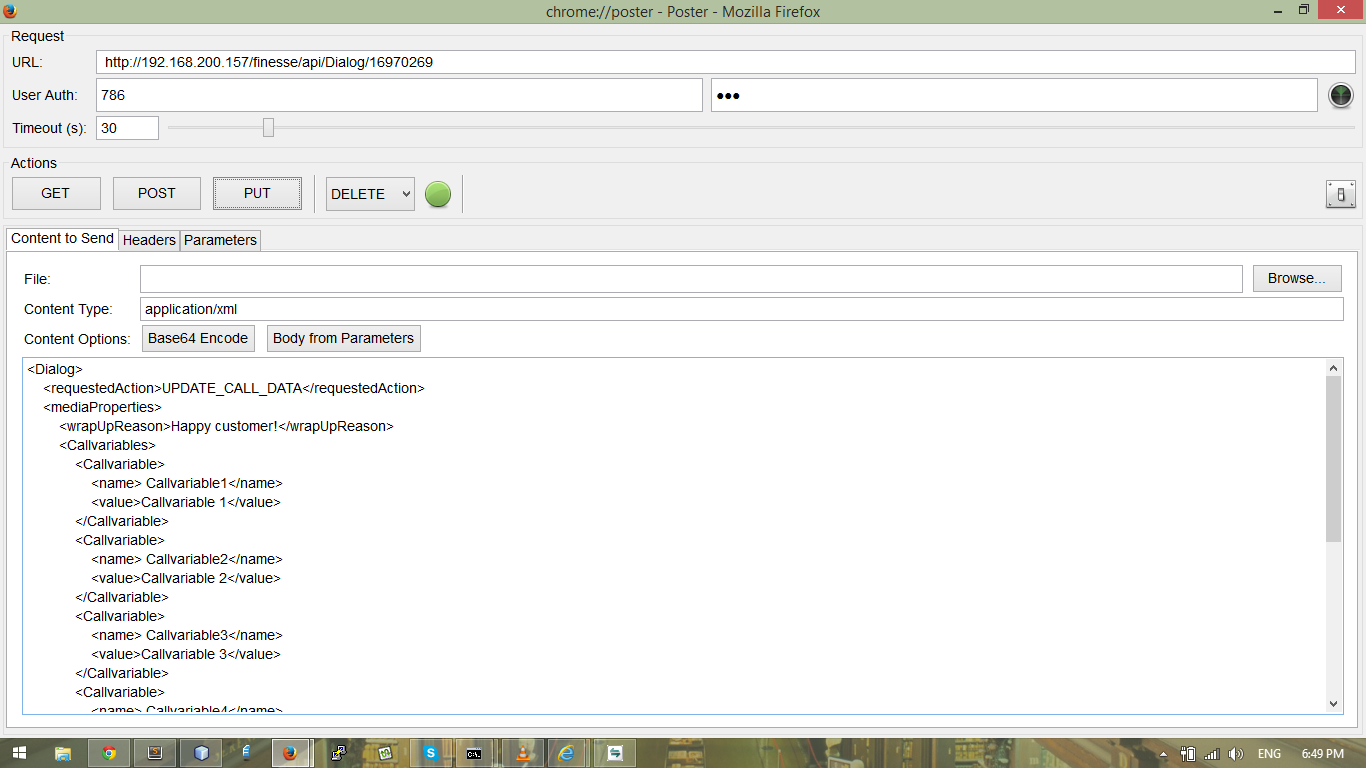
Task: Open the network signal tray icon
Action: point(1212,753)
